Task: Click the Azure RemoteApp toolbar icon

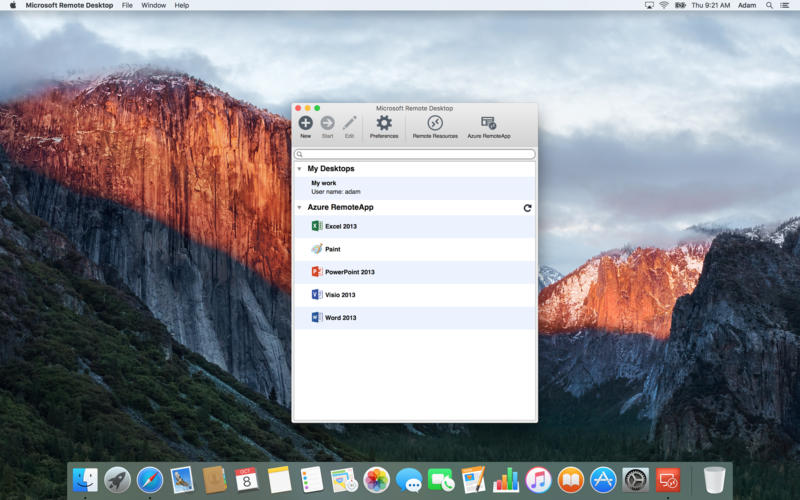Action: coord(488,123)
